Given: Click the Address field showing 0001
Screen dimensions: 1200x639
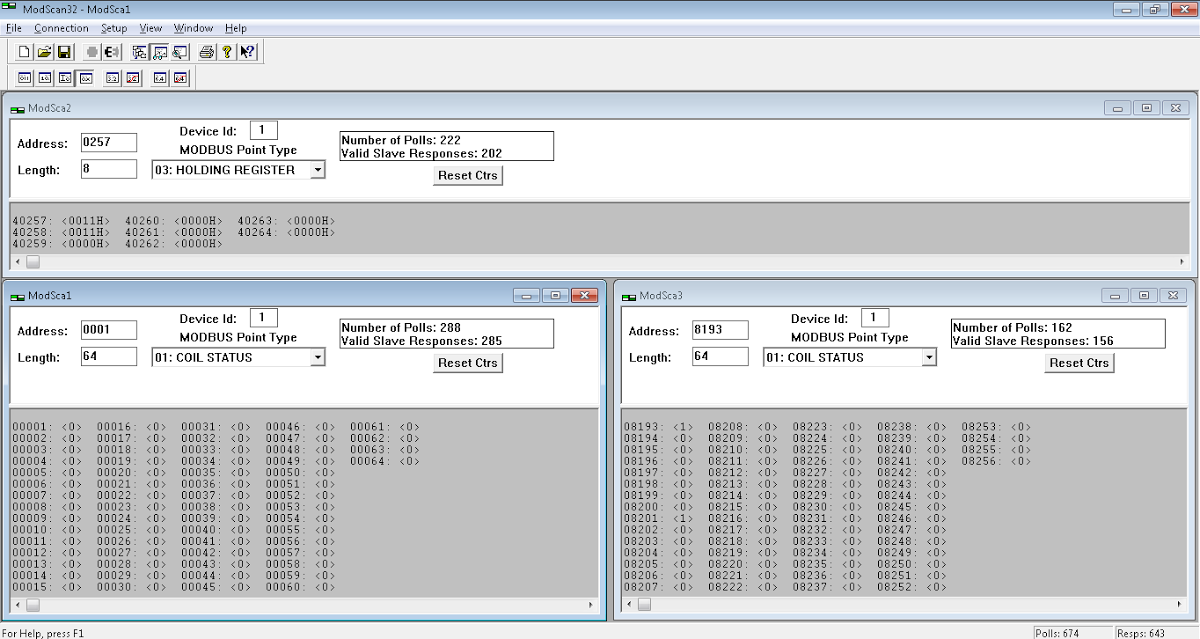Looking at the screenshot, I should coord(108,330).
